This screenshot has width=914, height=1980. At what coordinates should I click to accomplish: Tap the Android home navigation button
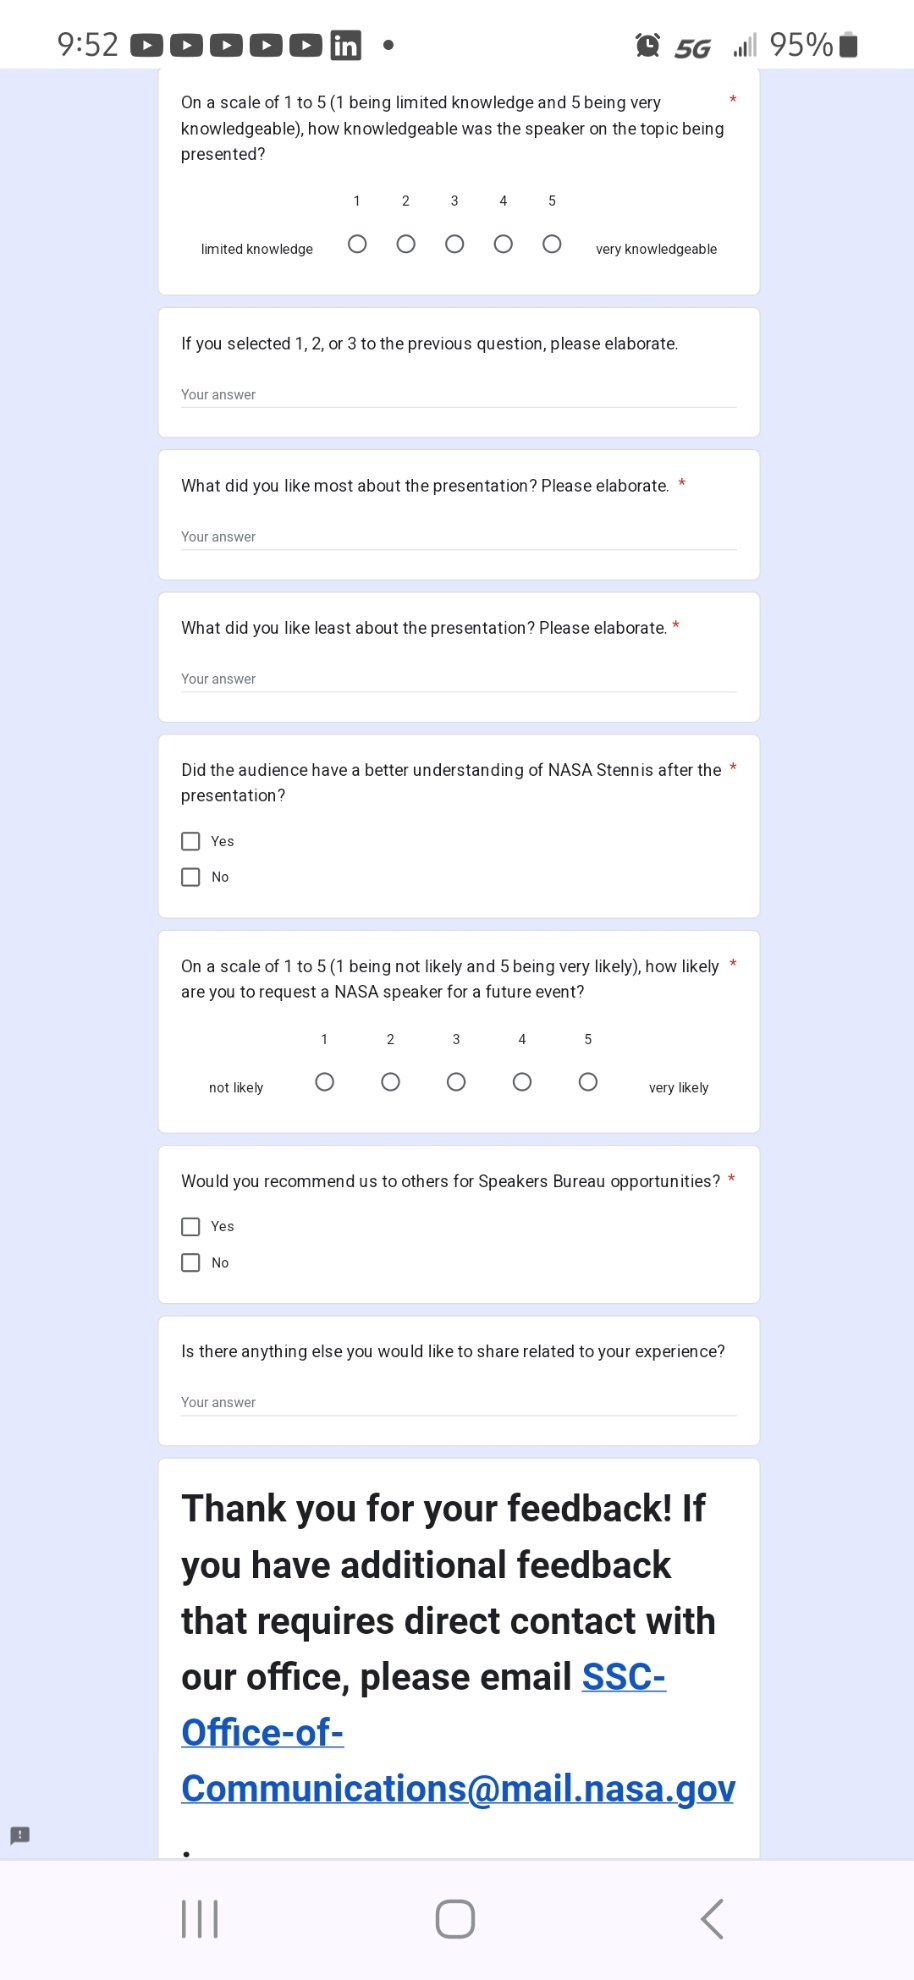455,1919
